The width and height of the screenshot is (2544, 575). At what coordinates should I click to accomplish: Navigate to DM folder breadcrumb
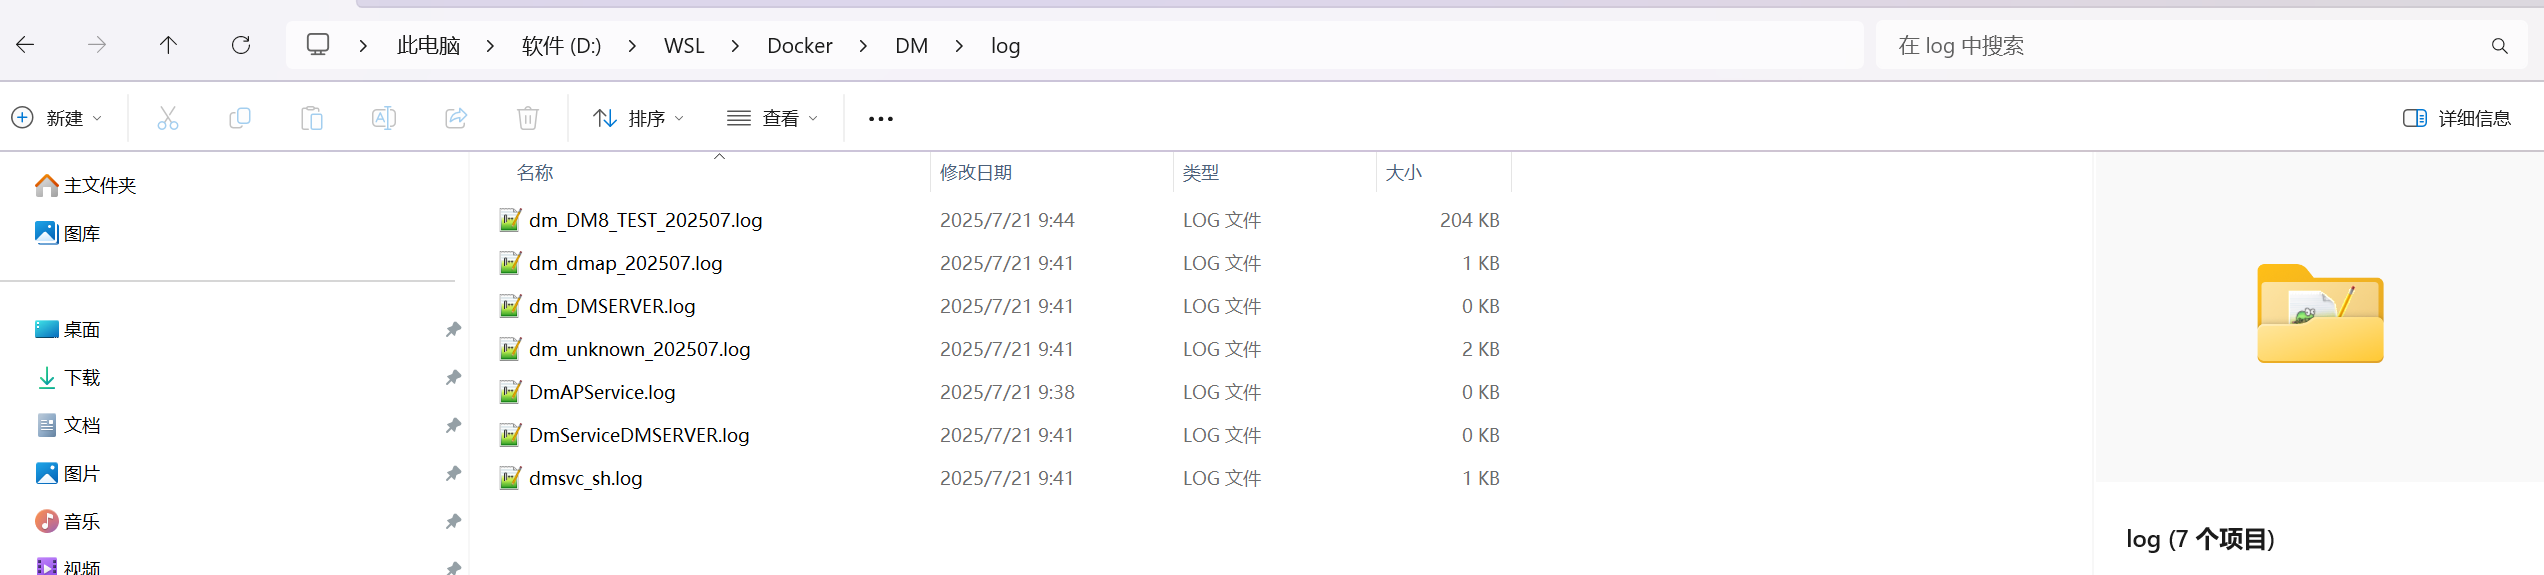click(911, 46)
